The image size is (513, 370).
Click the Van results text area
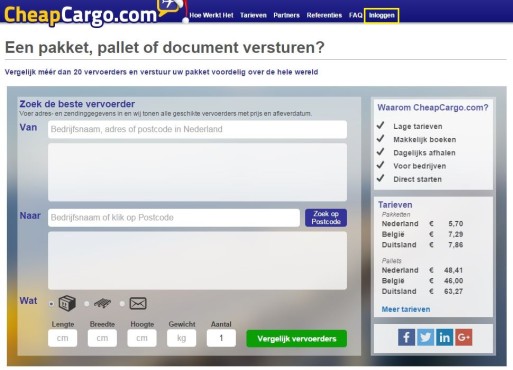(x=197, y=172)
